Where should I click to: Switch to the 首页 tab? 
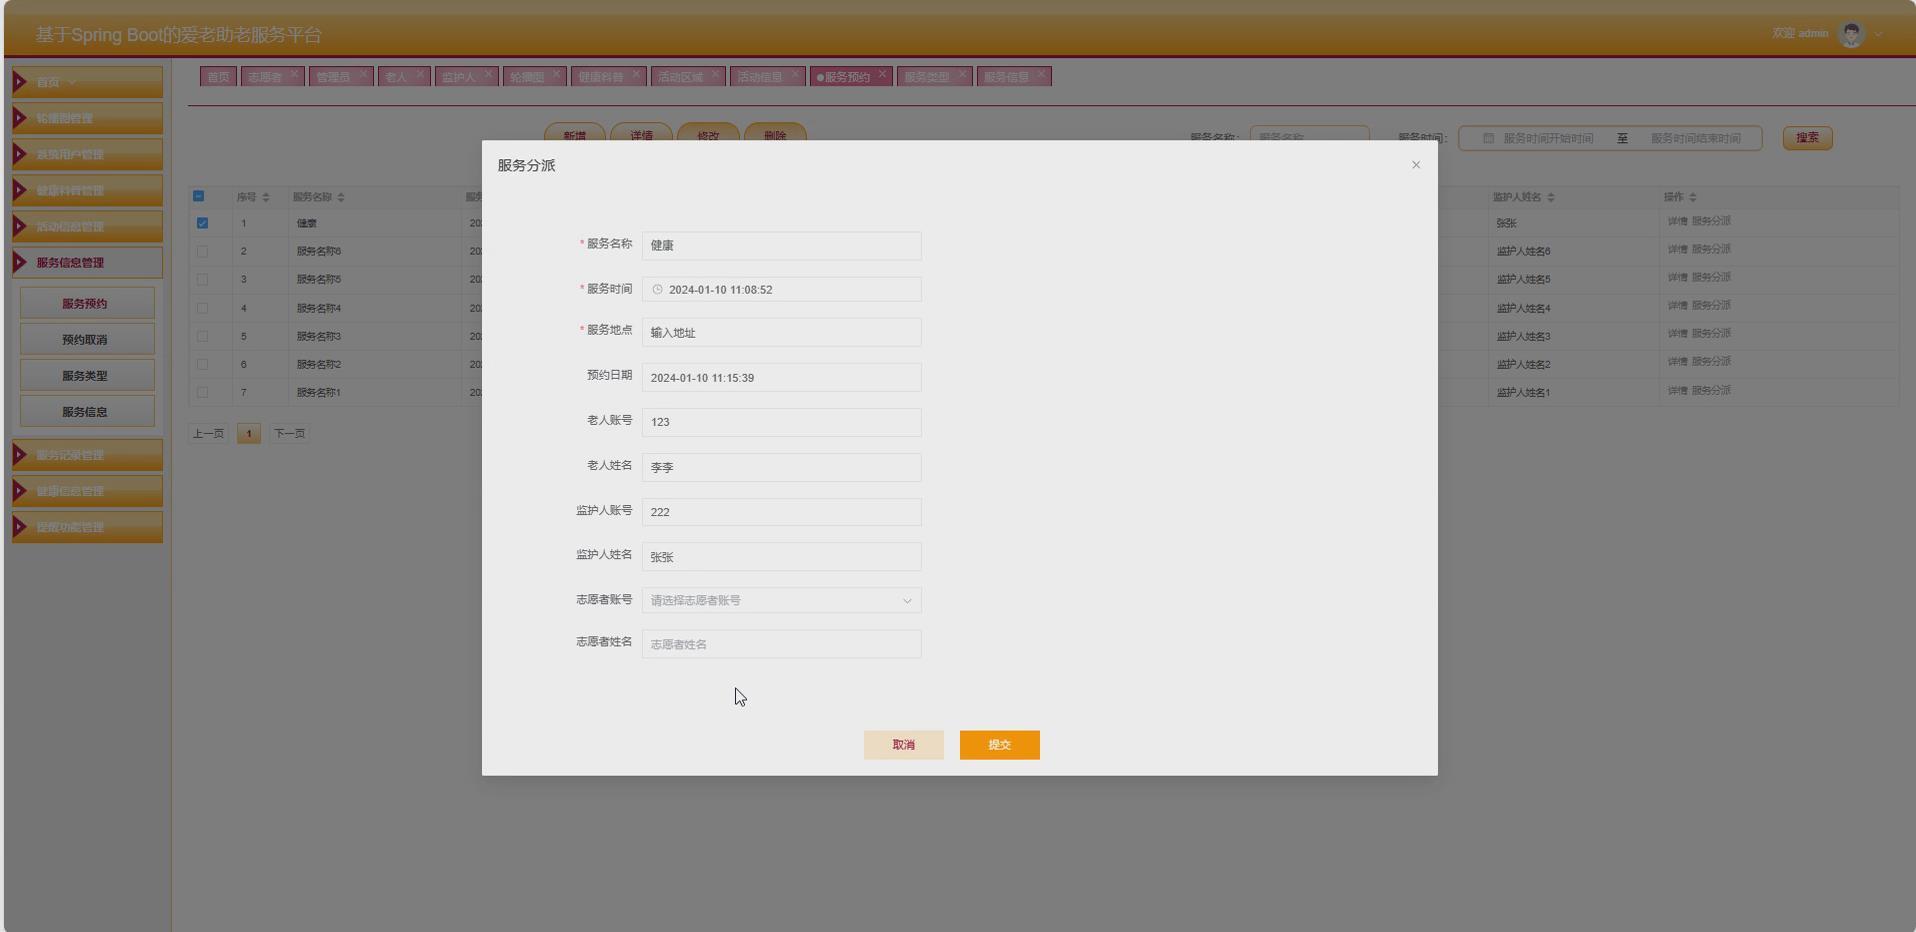click(x=218, y=75)
